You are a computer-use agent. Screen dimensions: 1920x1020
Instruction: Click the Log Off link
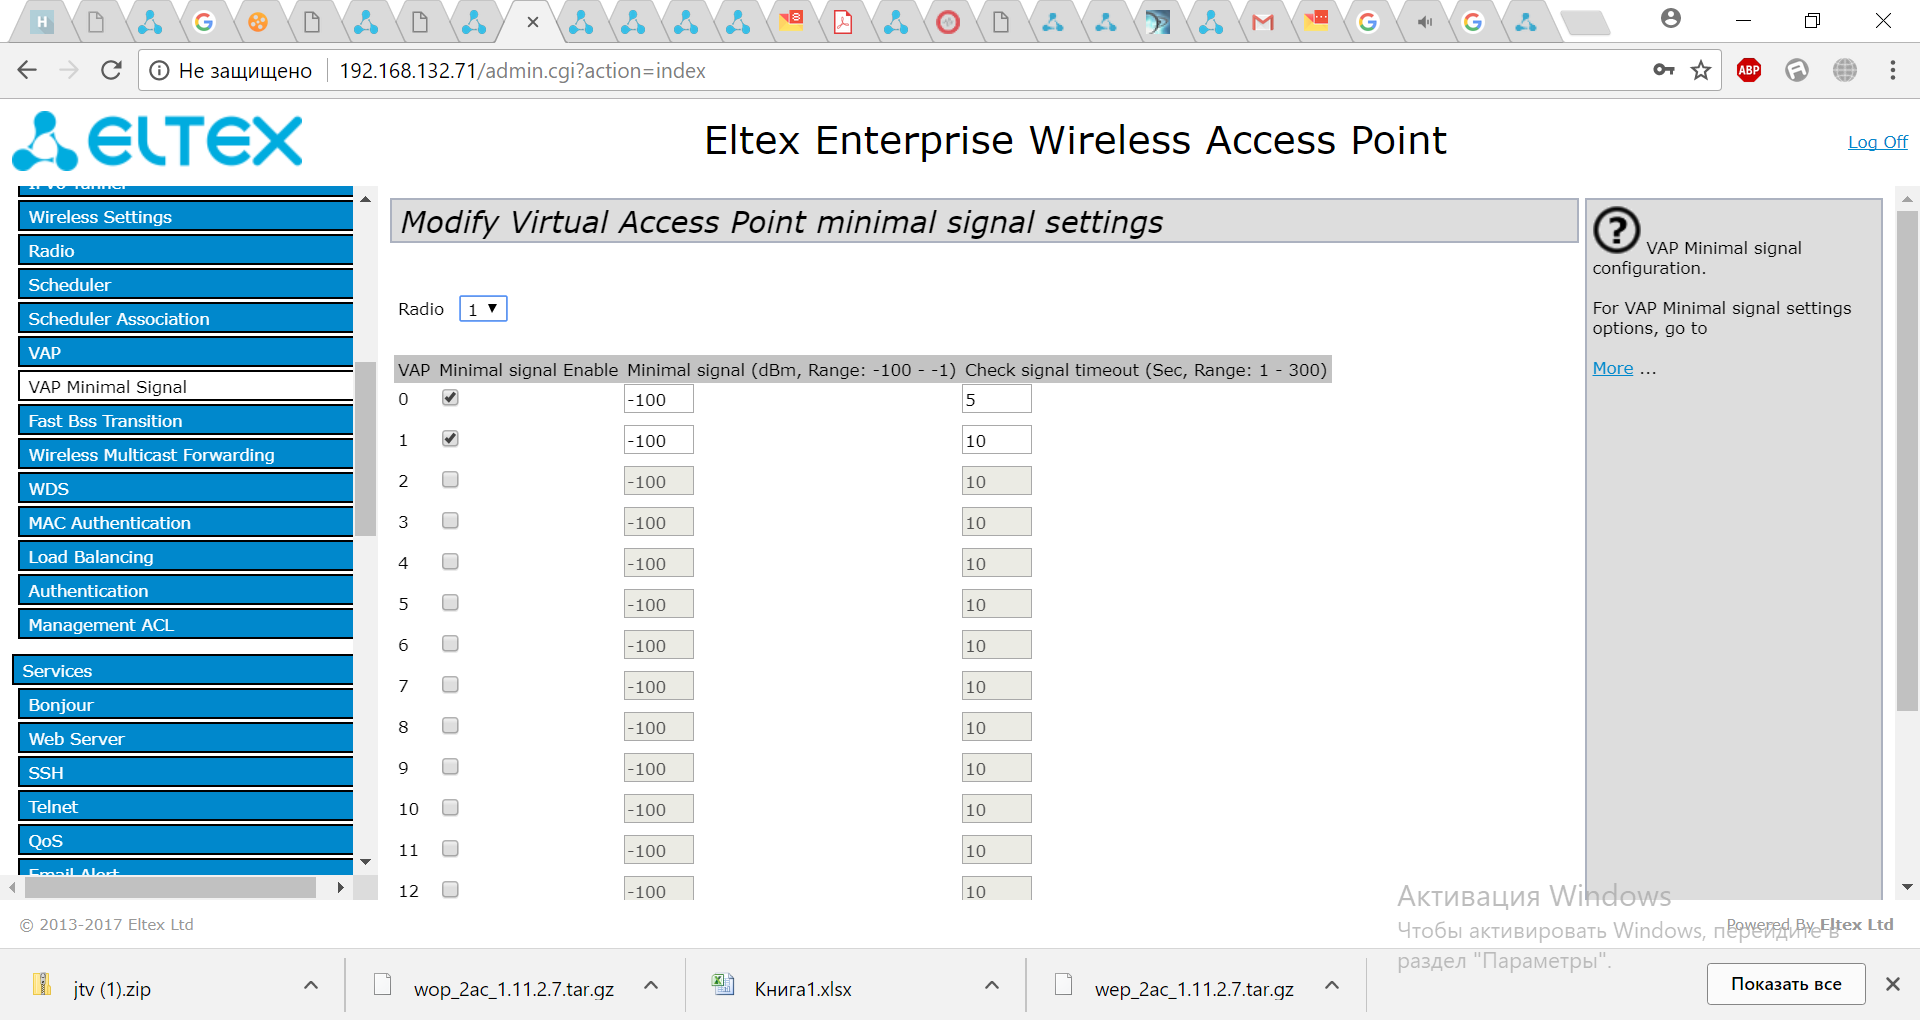click(1877, 142)
